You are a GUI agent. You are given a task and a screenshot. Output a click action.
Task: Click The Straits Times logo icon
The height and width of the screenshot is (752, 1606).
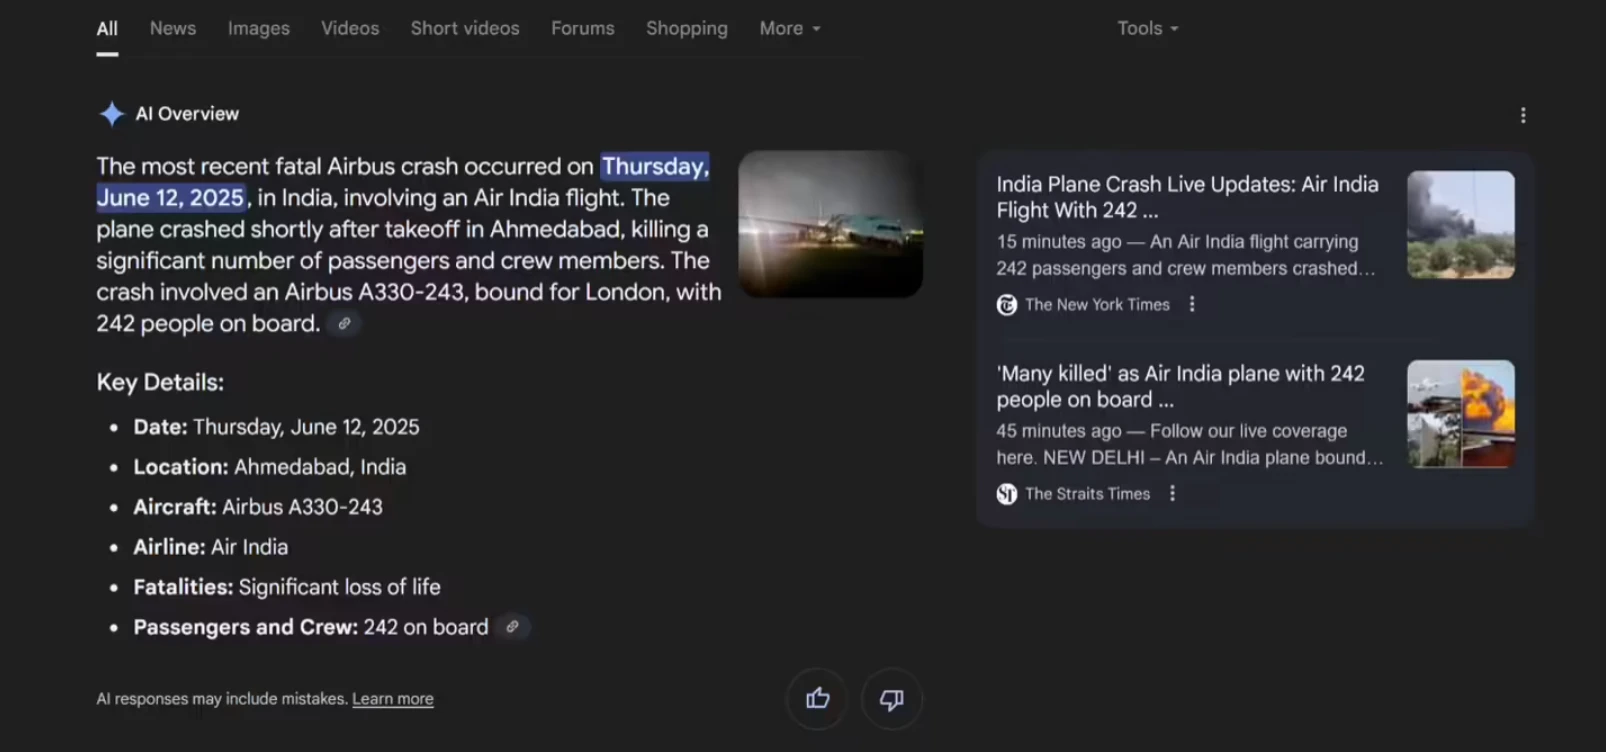[x=1007, y=494]
